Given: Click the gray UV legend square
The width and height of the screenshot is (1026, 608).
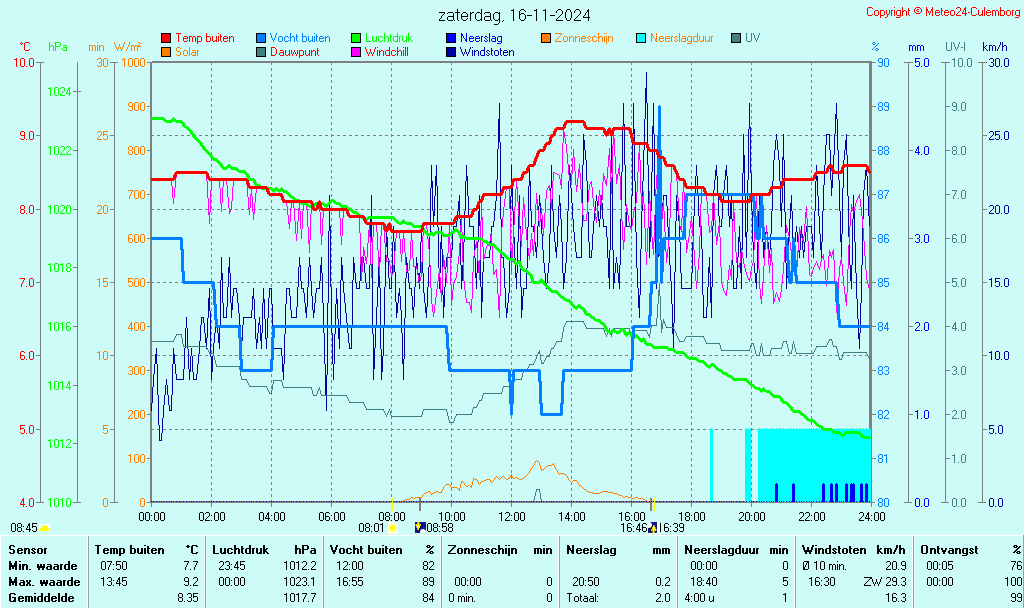Looking at the screenshot, I should (x=736, y=38).
